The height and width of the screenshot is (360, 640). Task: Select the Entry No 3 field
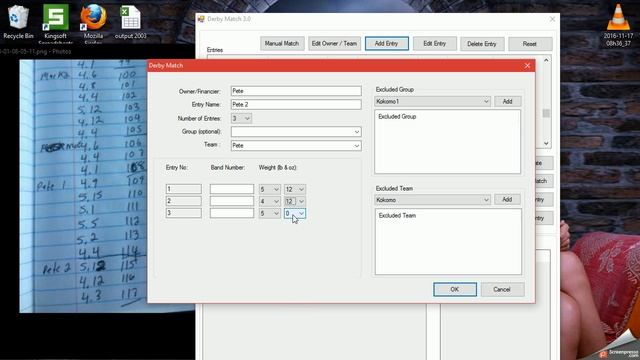tap(184, 213)
